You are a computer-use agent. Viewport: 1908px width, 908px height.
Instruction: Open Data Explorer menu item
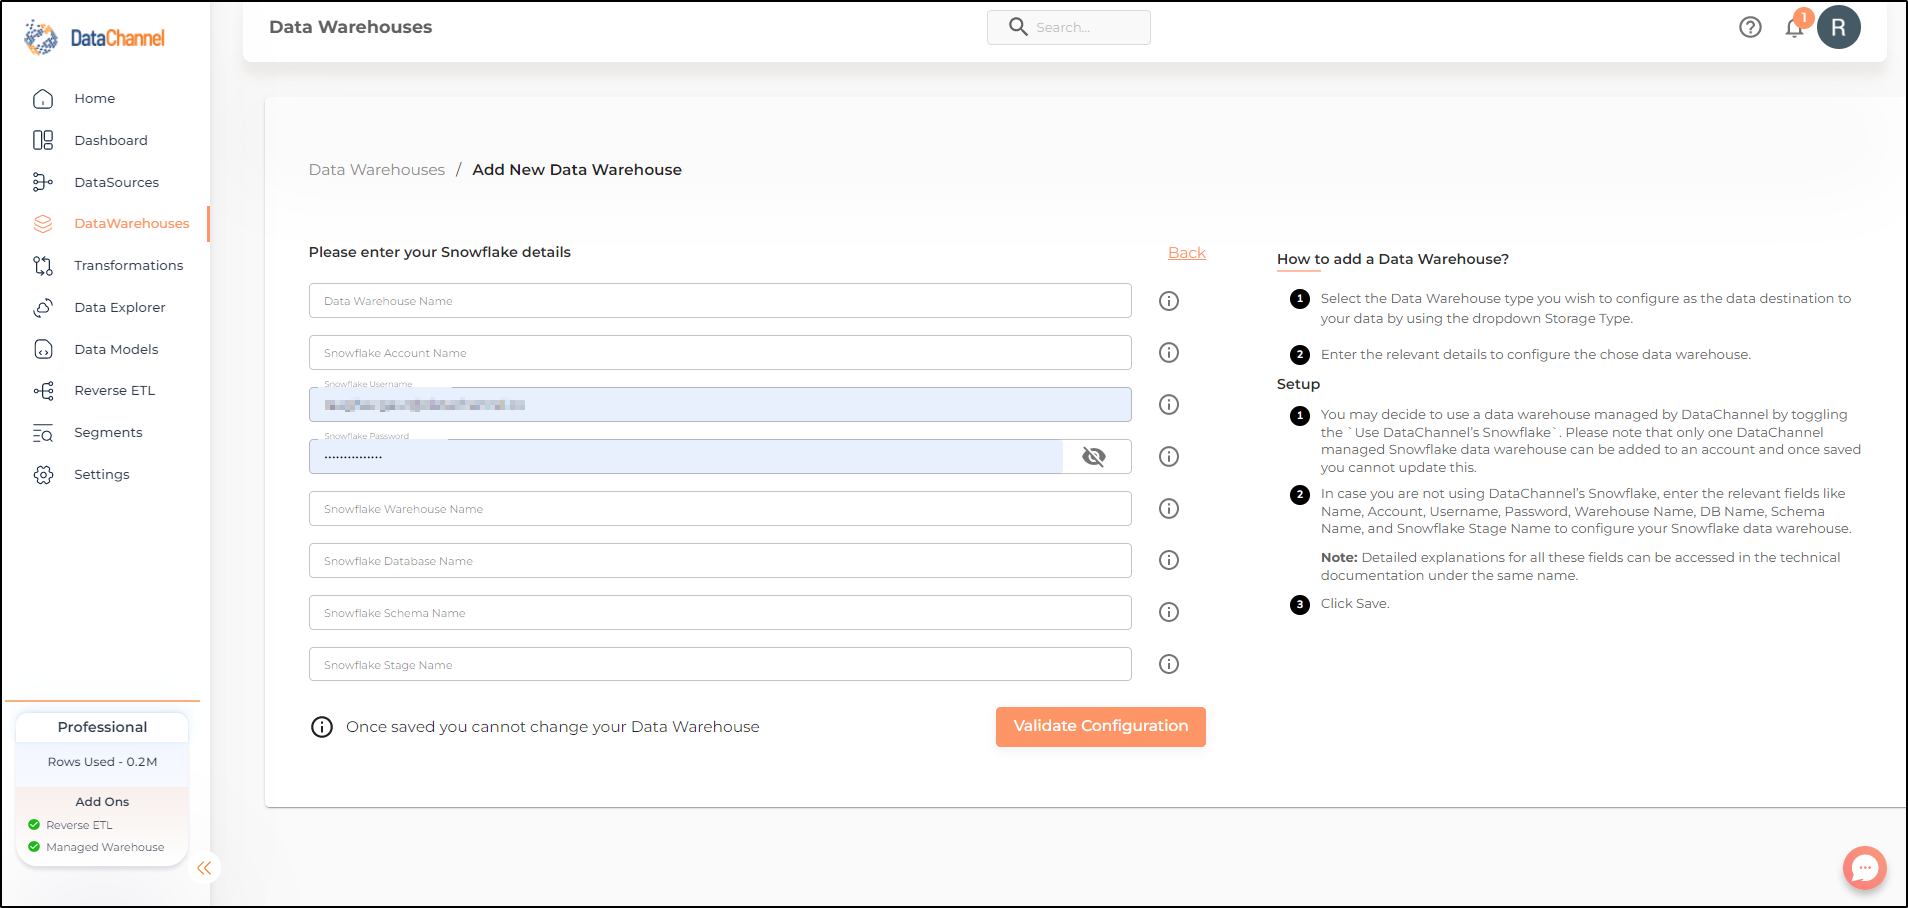click(120, 308)
